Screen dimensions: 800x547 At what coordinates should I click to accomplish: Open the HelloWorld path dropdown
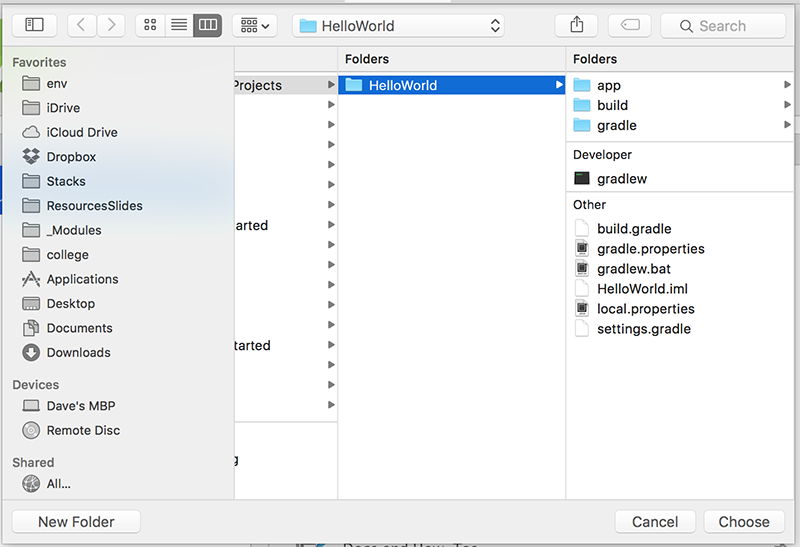click(x=398, y=26)
